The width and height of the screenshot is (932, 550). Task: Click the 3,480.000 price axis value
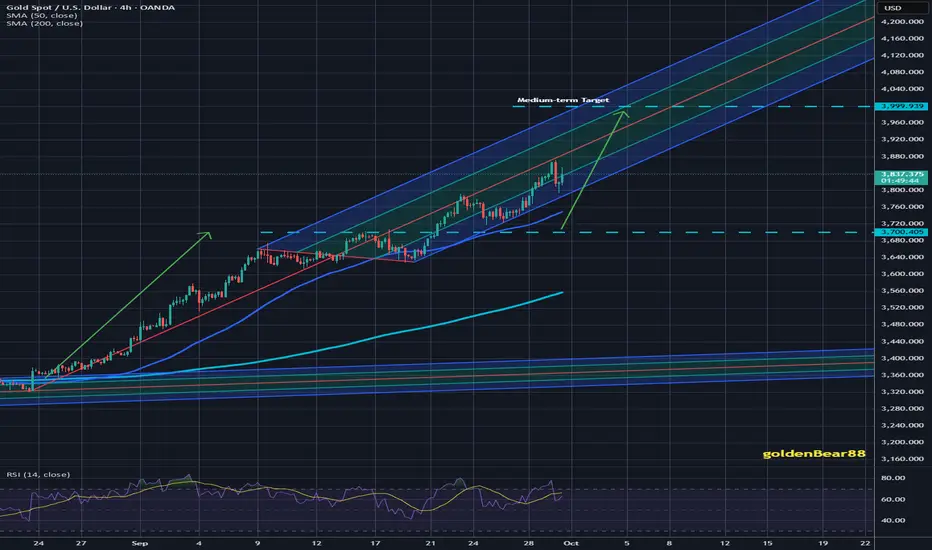point(902,324)
